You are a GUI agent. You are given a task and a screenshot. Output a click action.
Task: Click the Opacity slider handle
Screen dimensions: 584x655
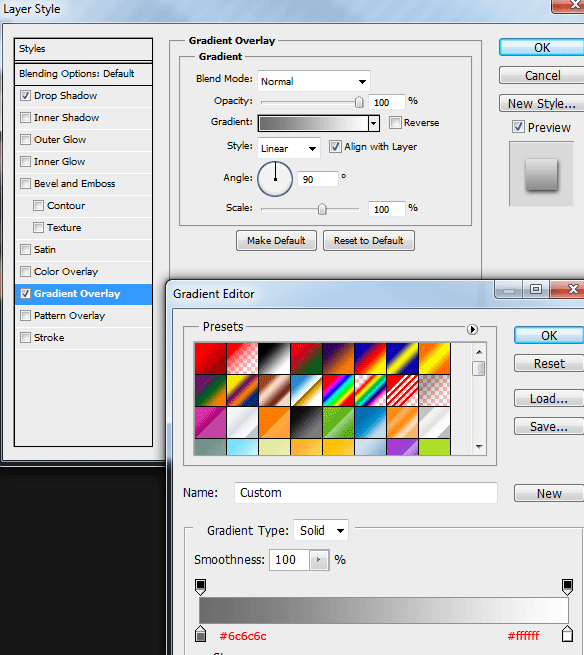click(x=359, y=102)
